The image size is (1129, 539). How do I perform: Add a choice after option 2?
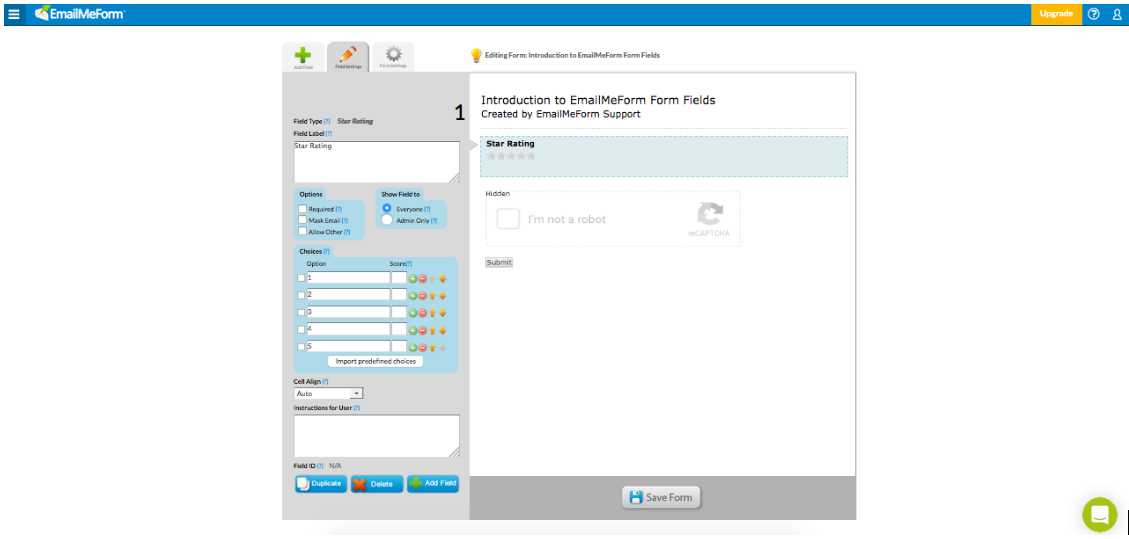(x=413, y=296)
